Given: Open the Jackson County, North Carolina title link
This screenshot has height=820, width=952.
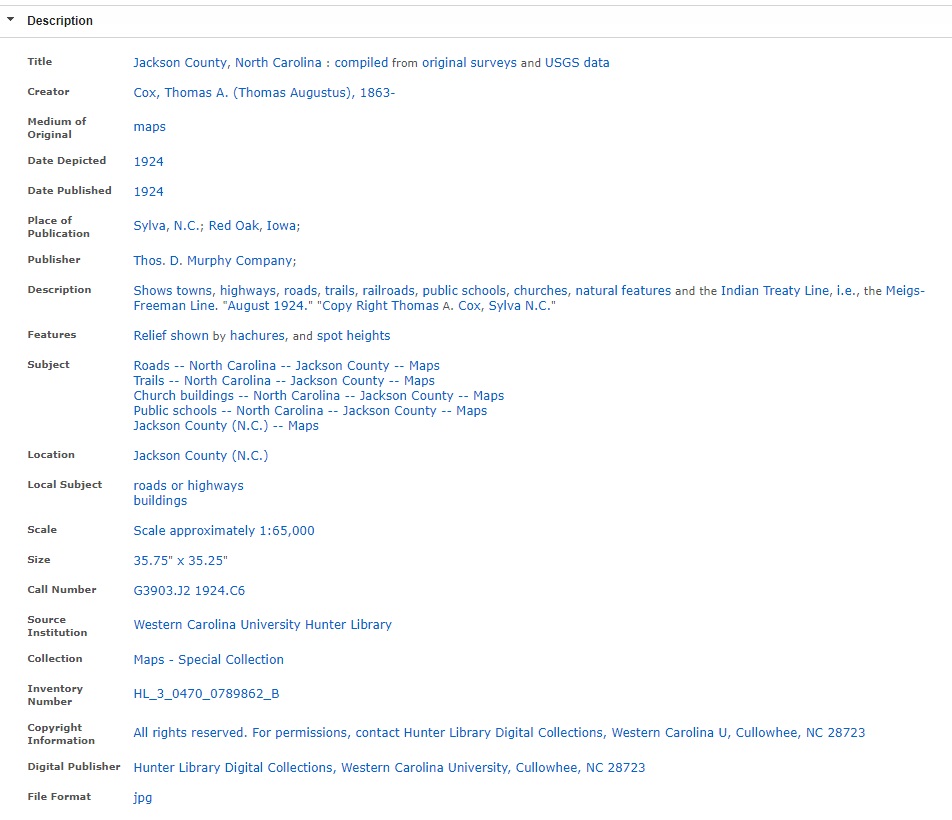Looking at the screenshot, I should pyautogui.click(x=227, y=62).
